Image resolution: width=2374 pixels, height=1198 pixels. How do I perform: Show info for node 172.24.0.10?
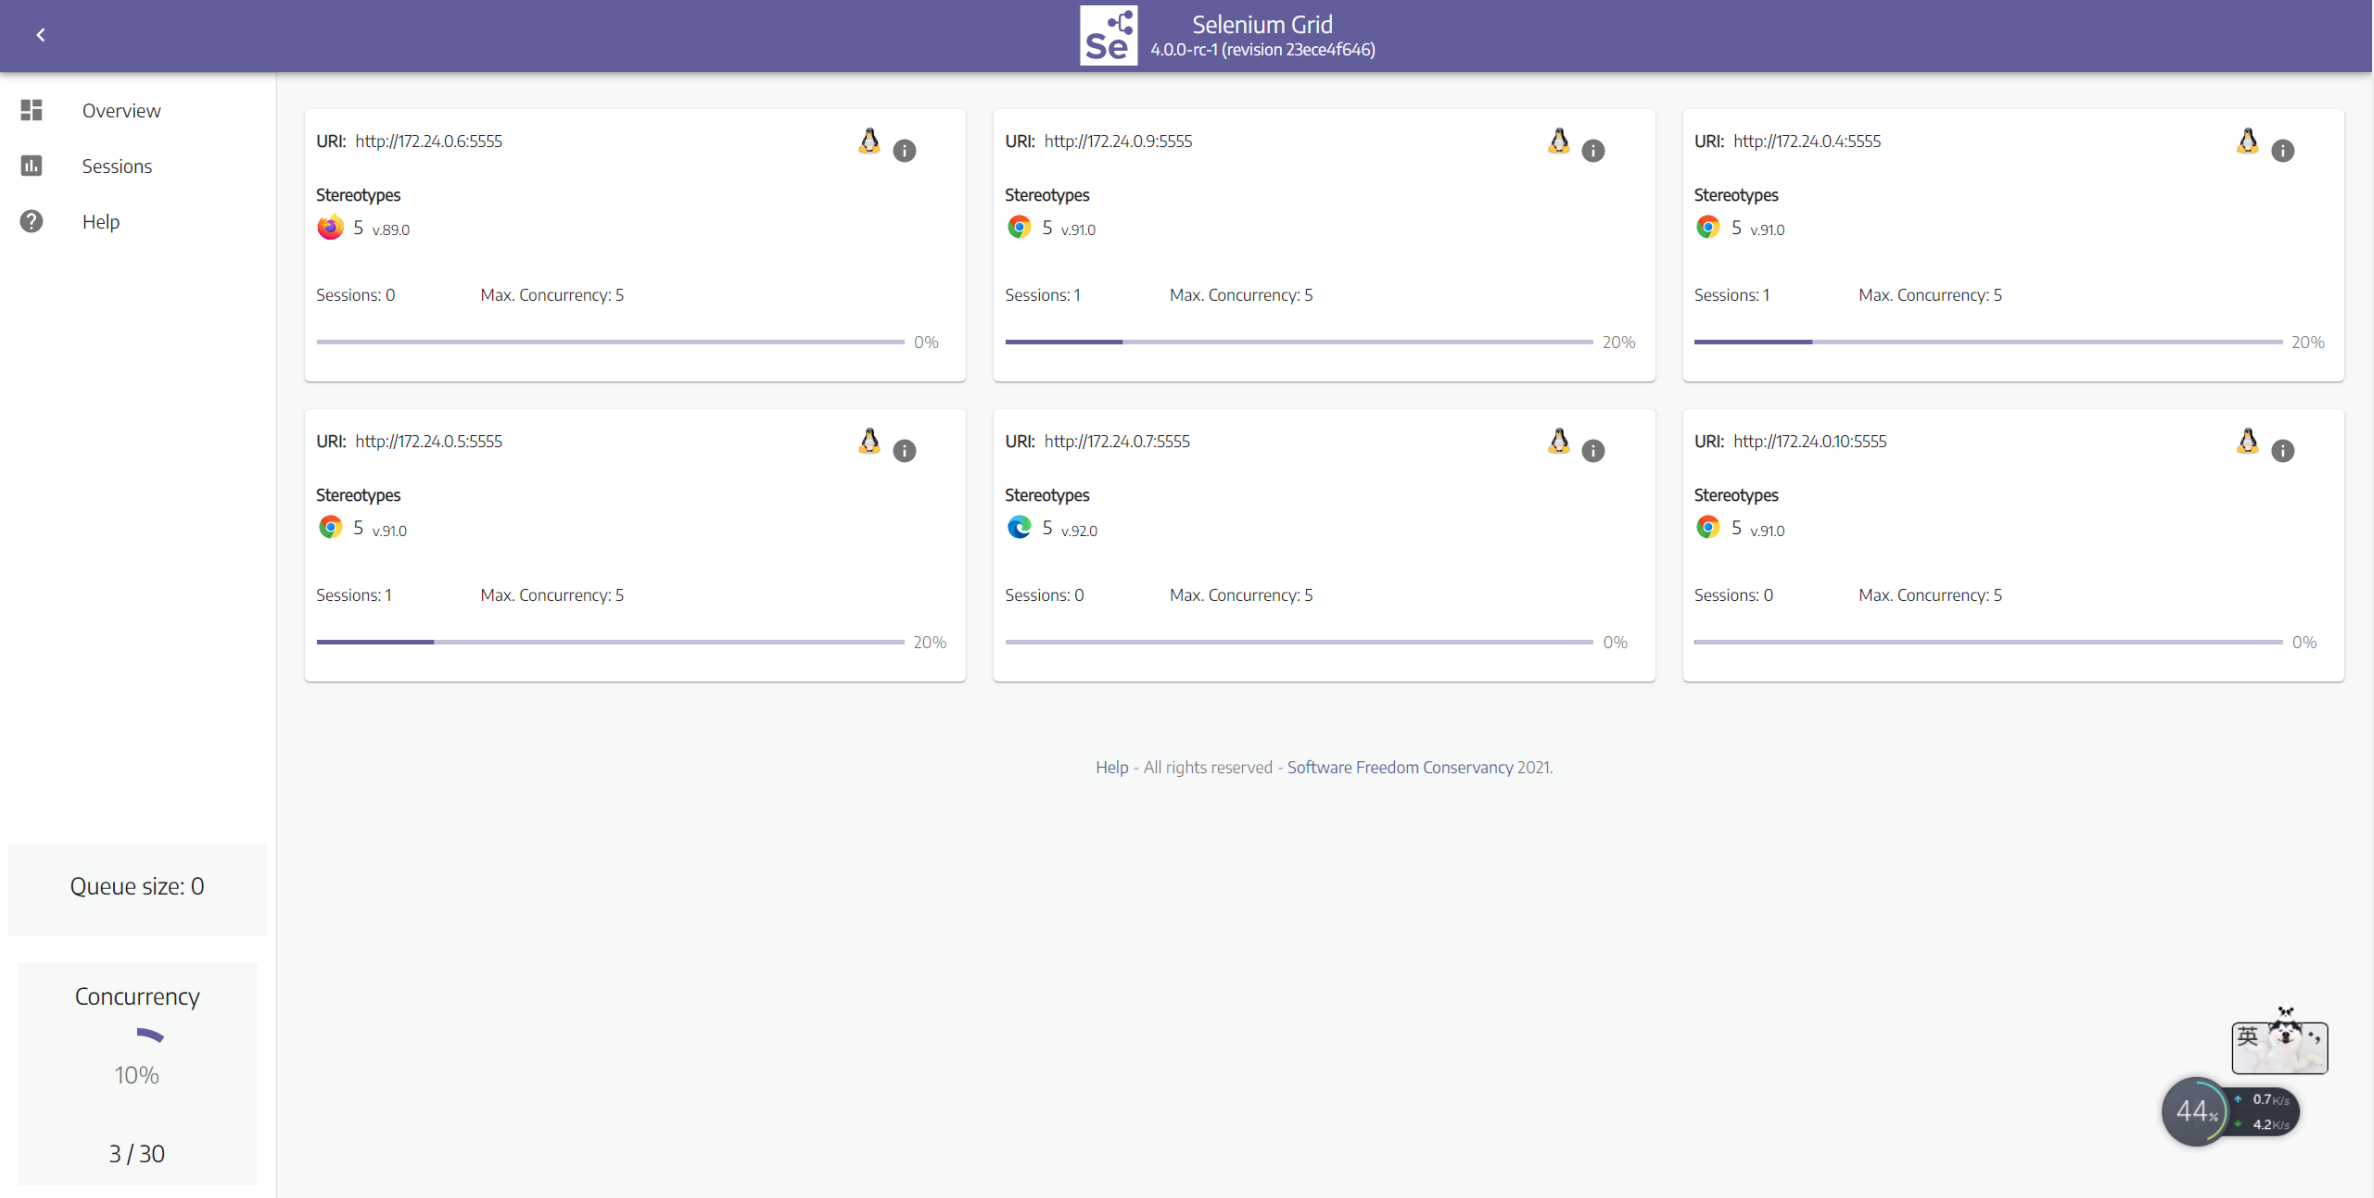[x=2282, y=450]
